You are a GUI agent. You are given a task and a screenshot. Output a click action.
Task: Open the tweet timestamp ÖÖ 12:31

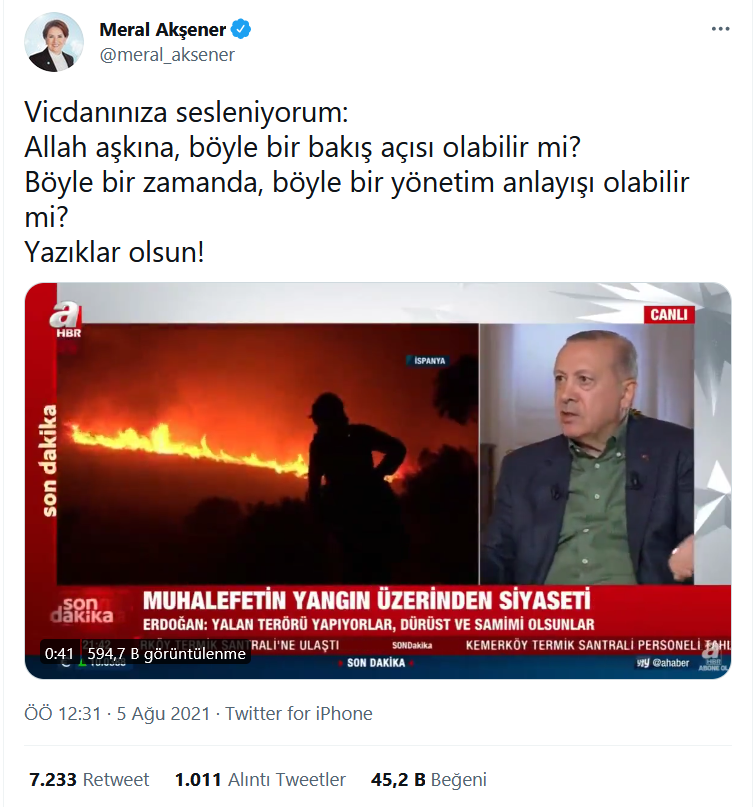(x=63, y=714)
